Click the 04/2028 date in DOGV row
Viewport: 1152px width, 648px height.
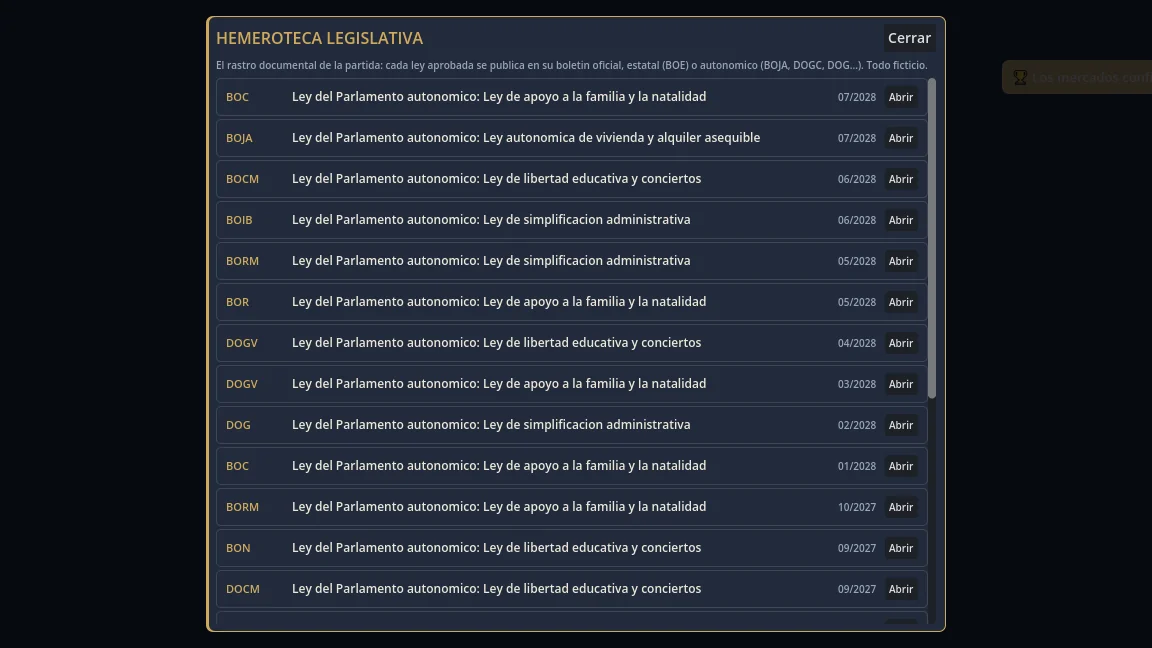pos(857,343)
